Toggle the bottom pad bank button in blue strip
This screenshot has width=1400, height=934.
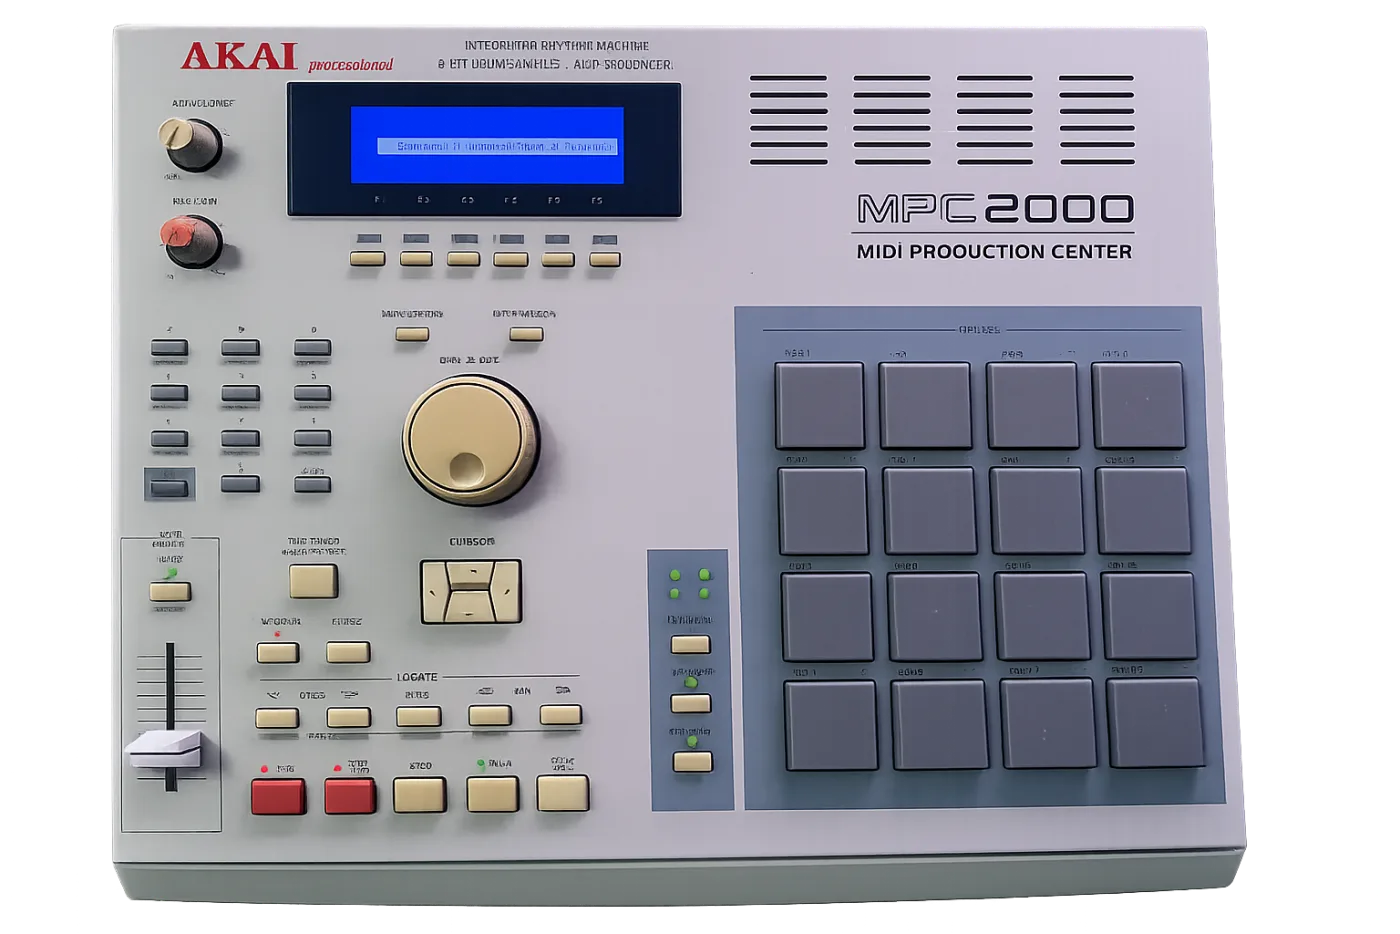pos(692,762)
